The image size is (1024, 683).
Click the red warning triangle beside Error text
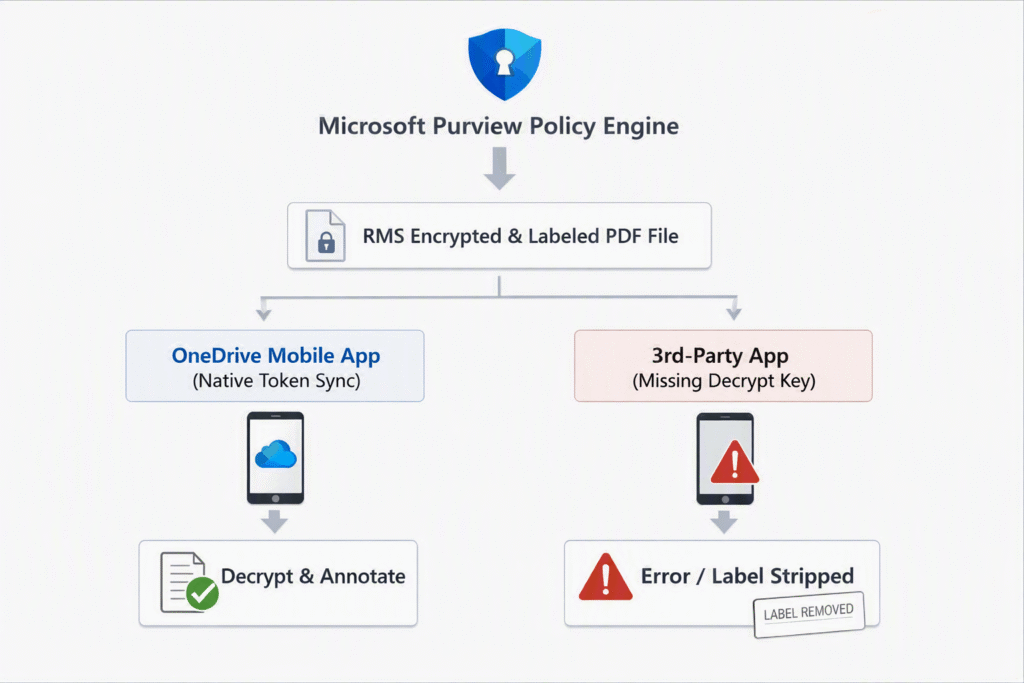pos(605,577)
